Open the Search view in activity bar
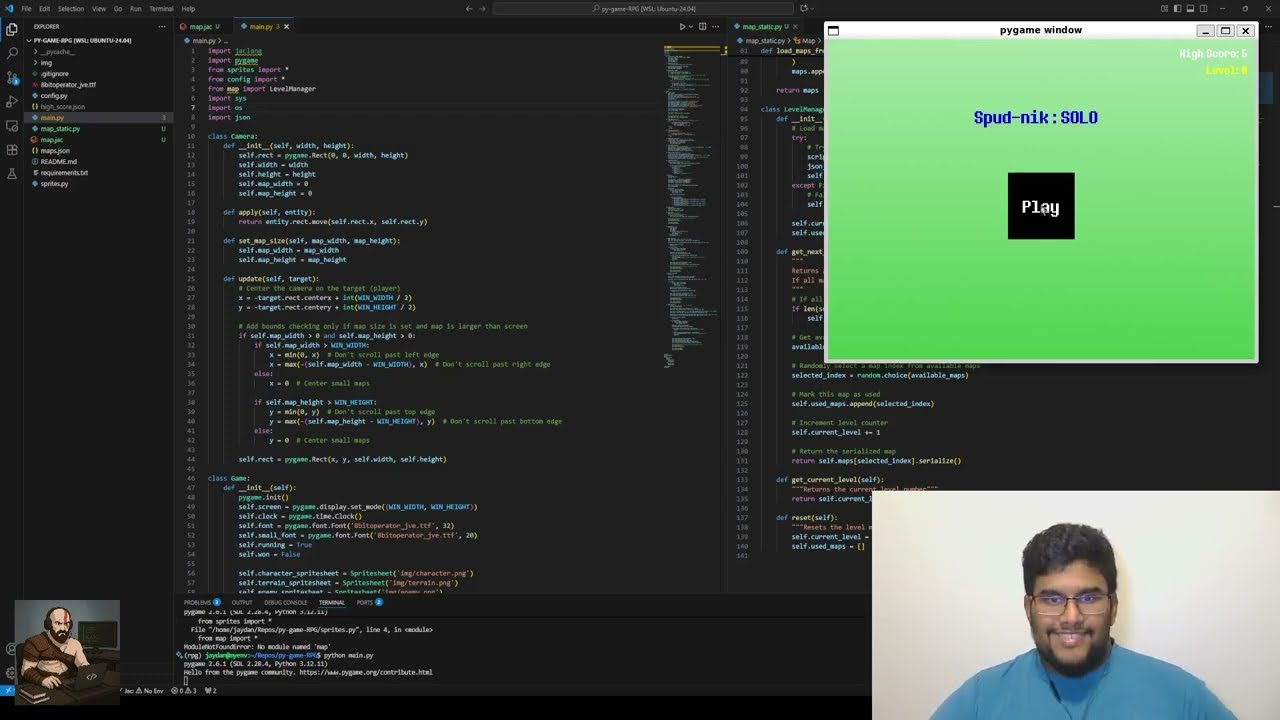Viewport: 1280px width, 720px height. [11, 53]
